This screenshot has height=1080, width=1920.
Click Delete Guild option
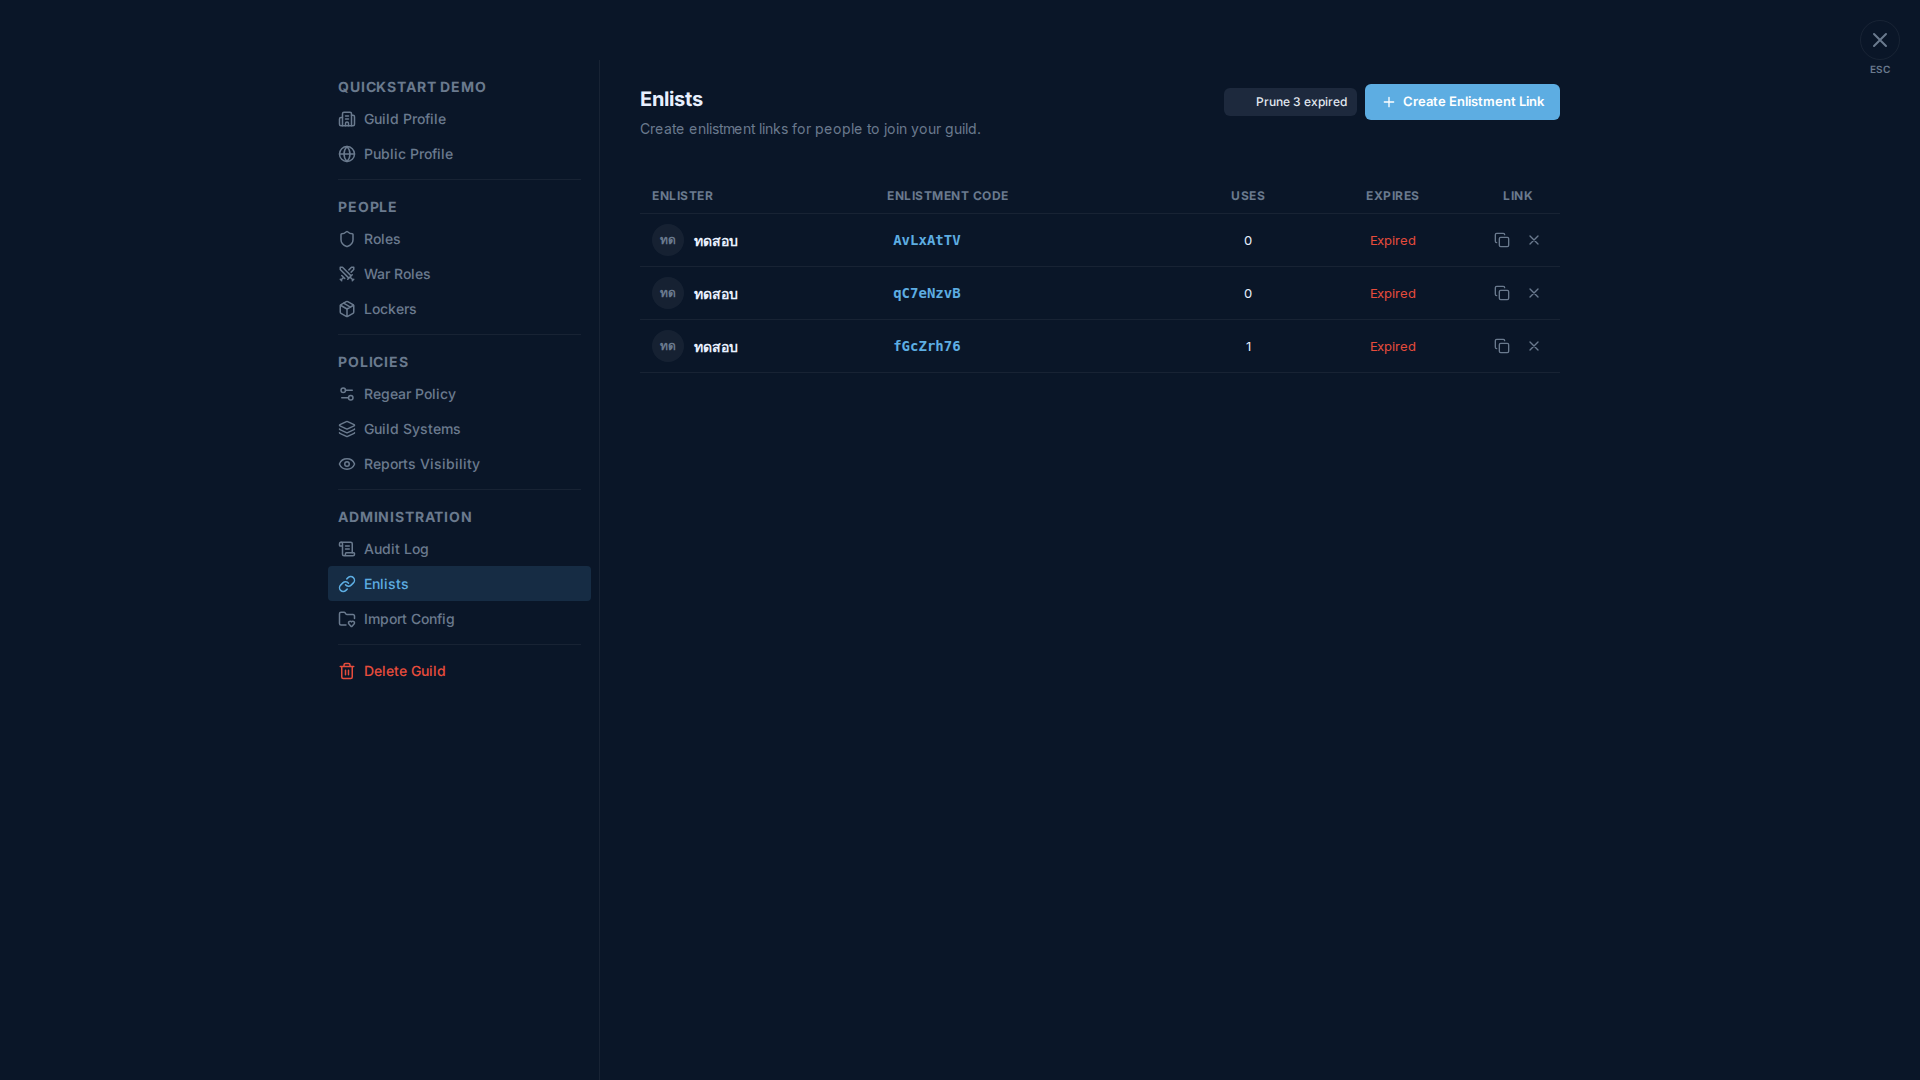point(459,671)
